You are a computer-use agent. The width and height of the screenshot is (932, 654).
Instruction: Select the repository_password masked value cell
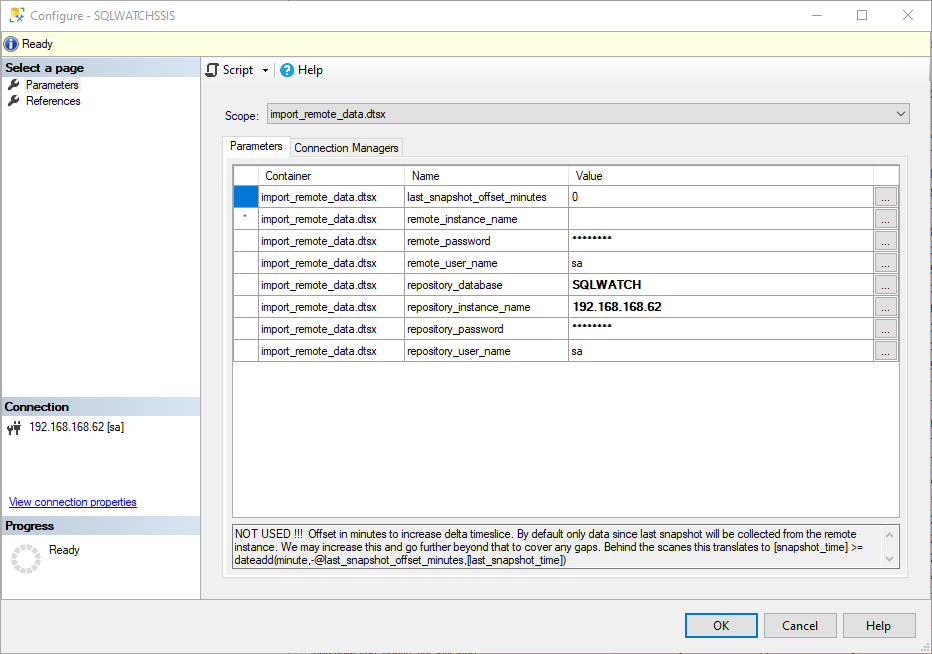pyautogui.click(x=720, y=329)
